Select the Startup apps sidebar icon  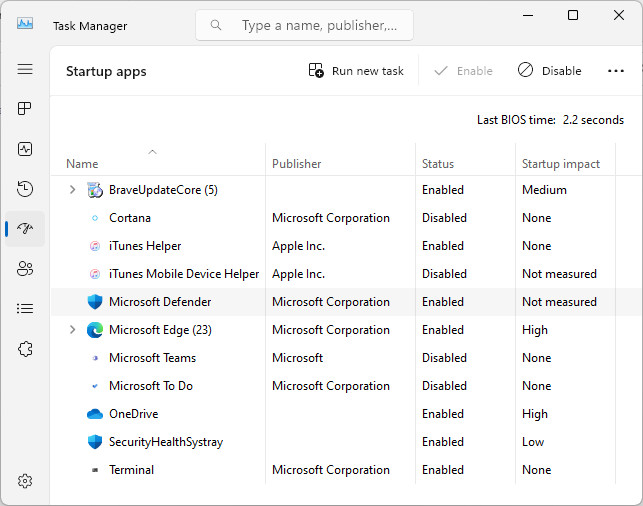tap(25, 228)
